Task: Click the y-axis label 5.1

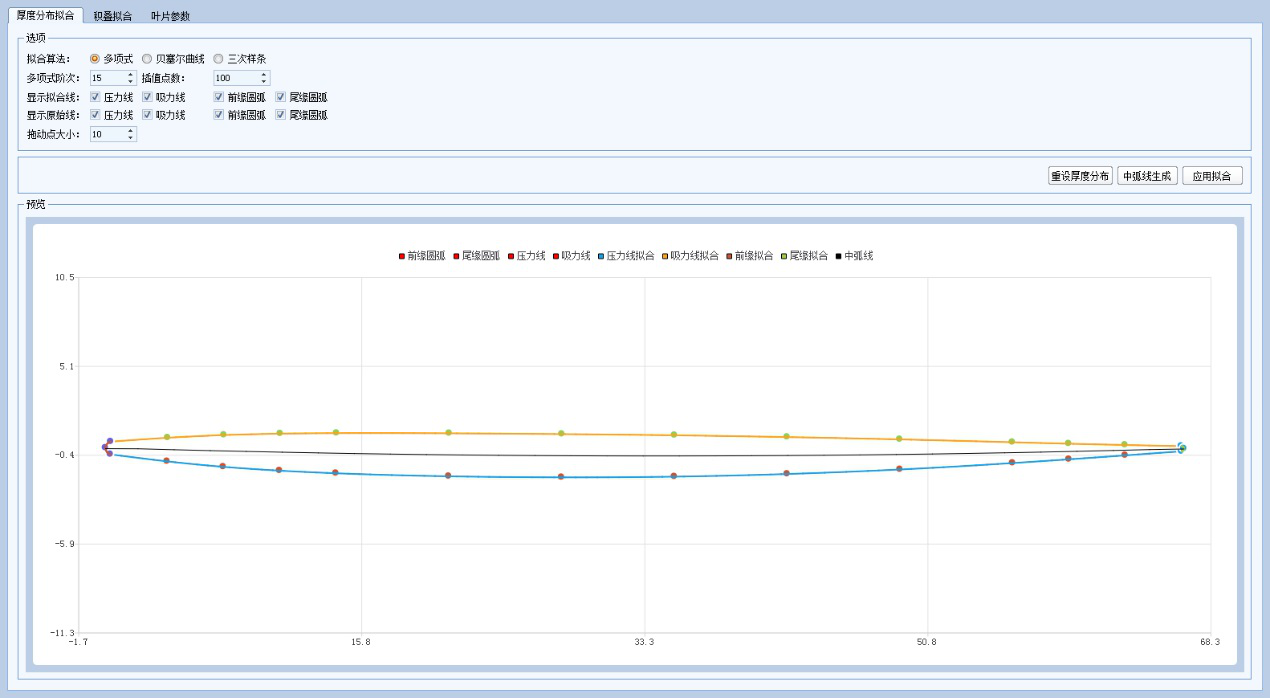Action: pos(67,366)
